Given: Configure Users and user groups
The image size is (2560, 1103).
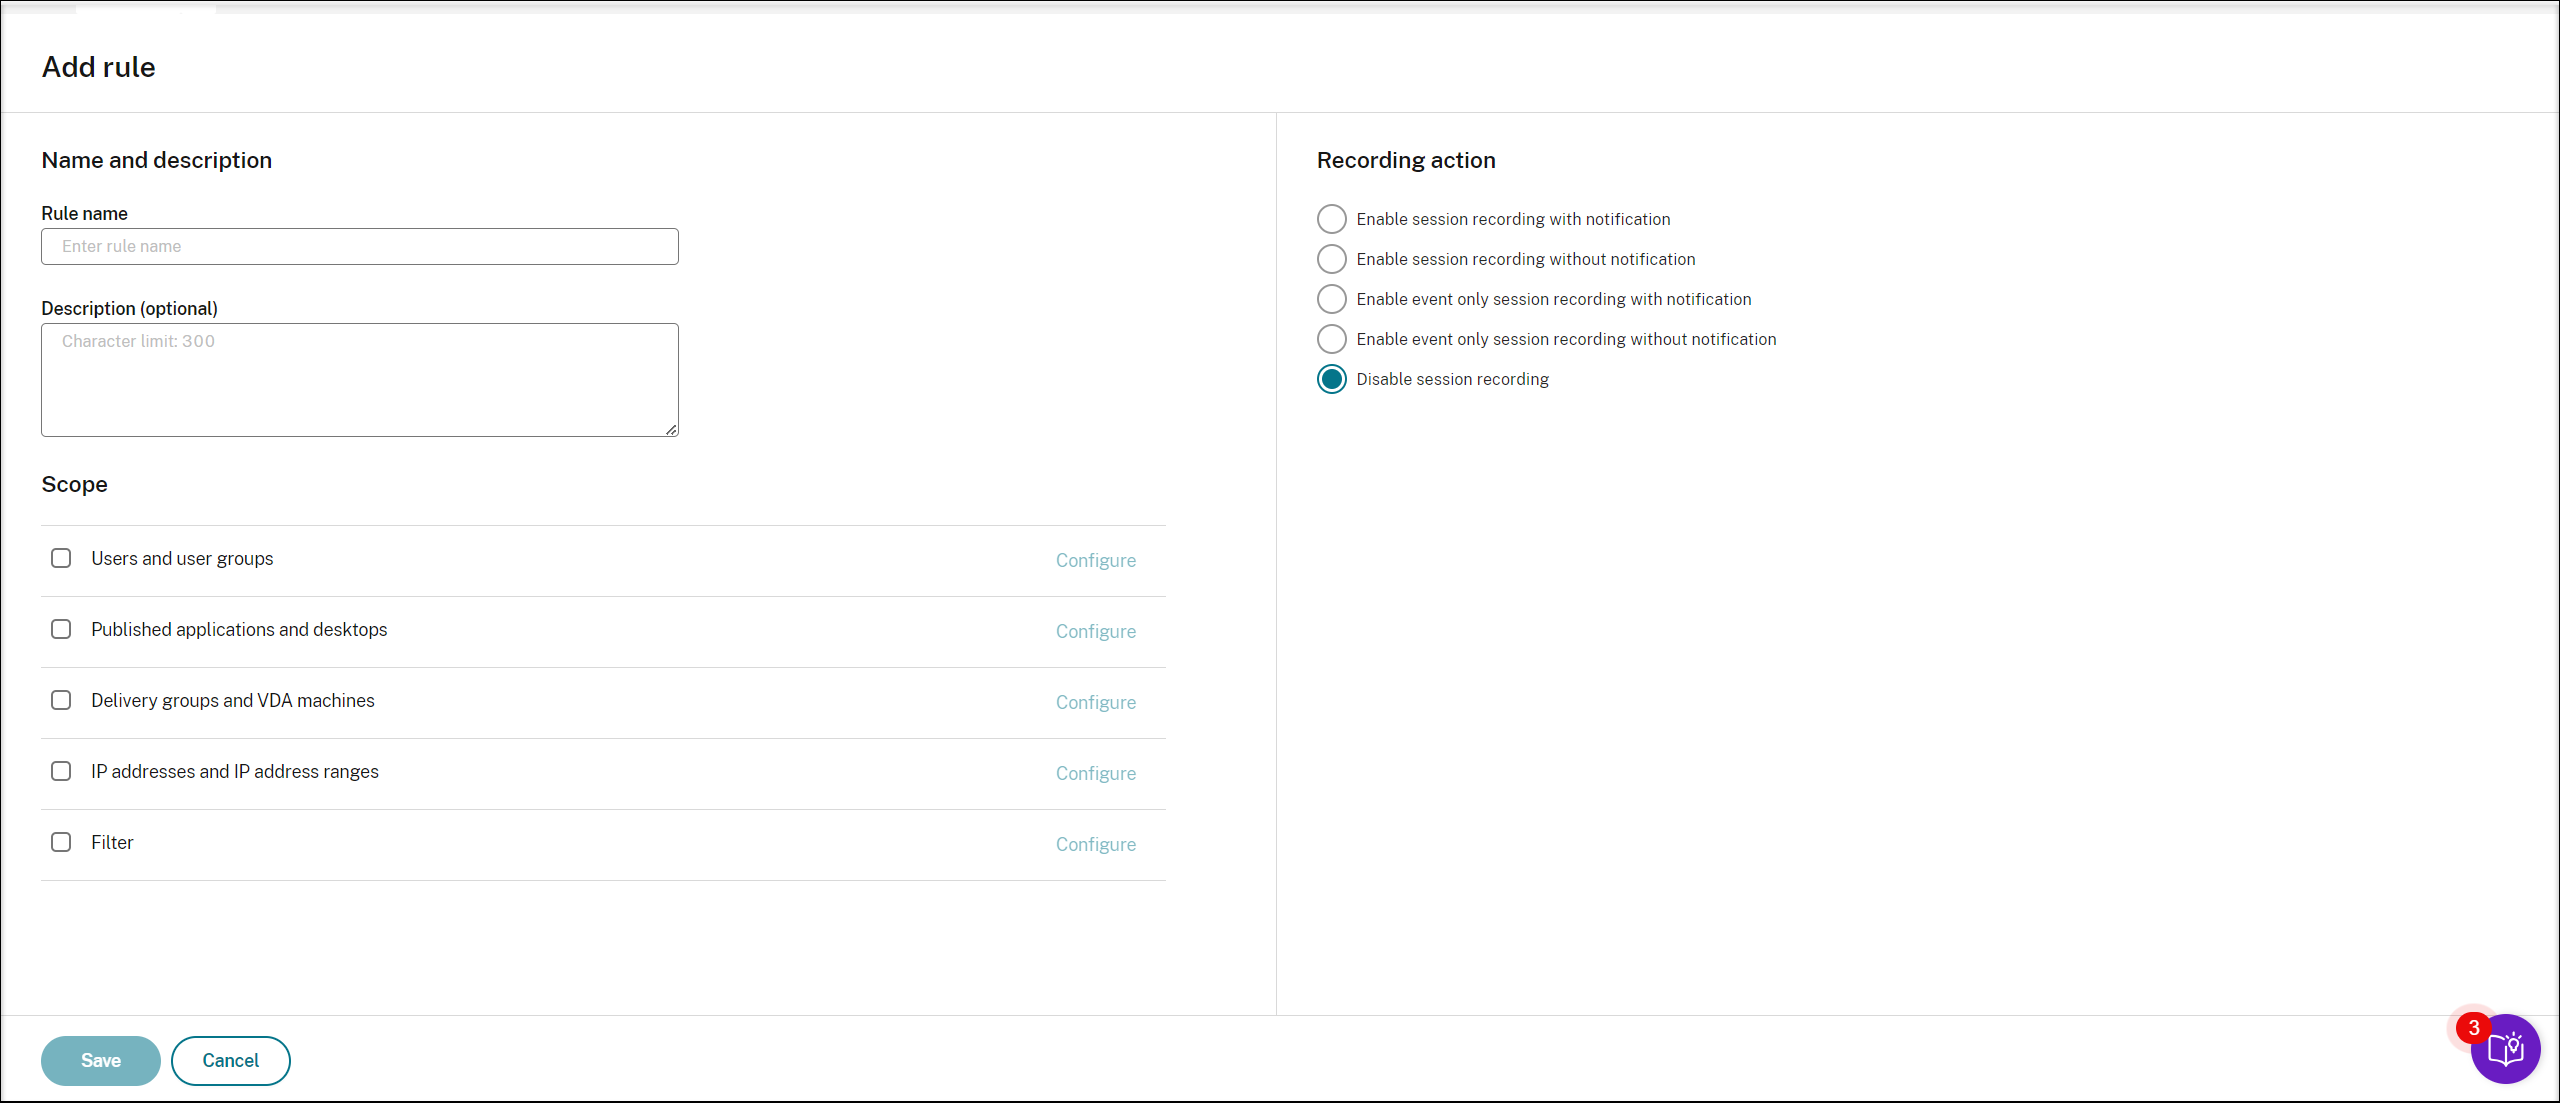Looking at the screenshot, I should point(1095,561).
